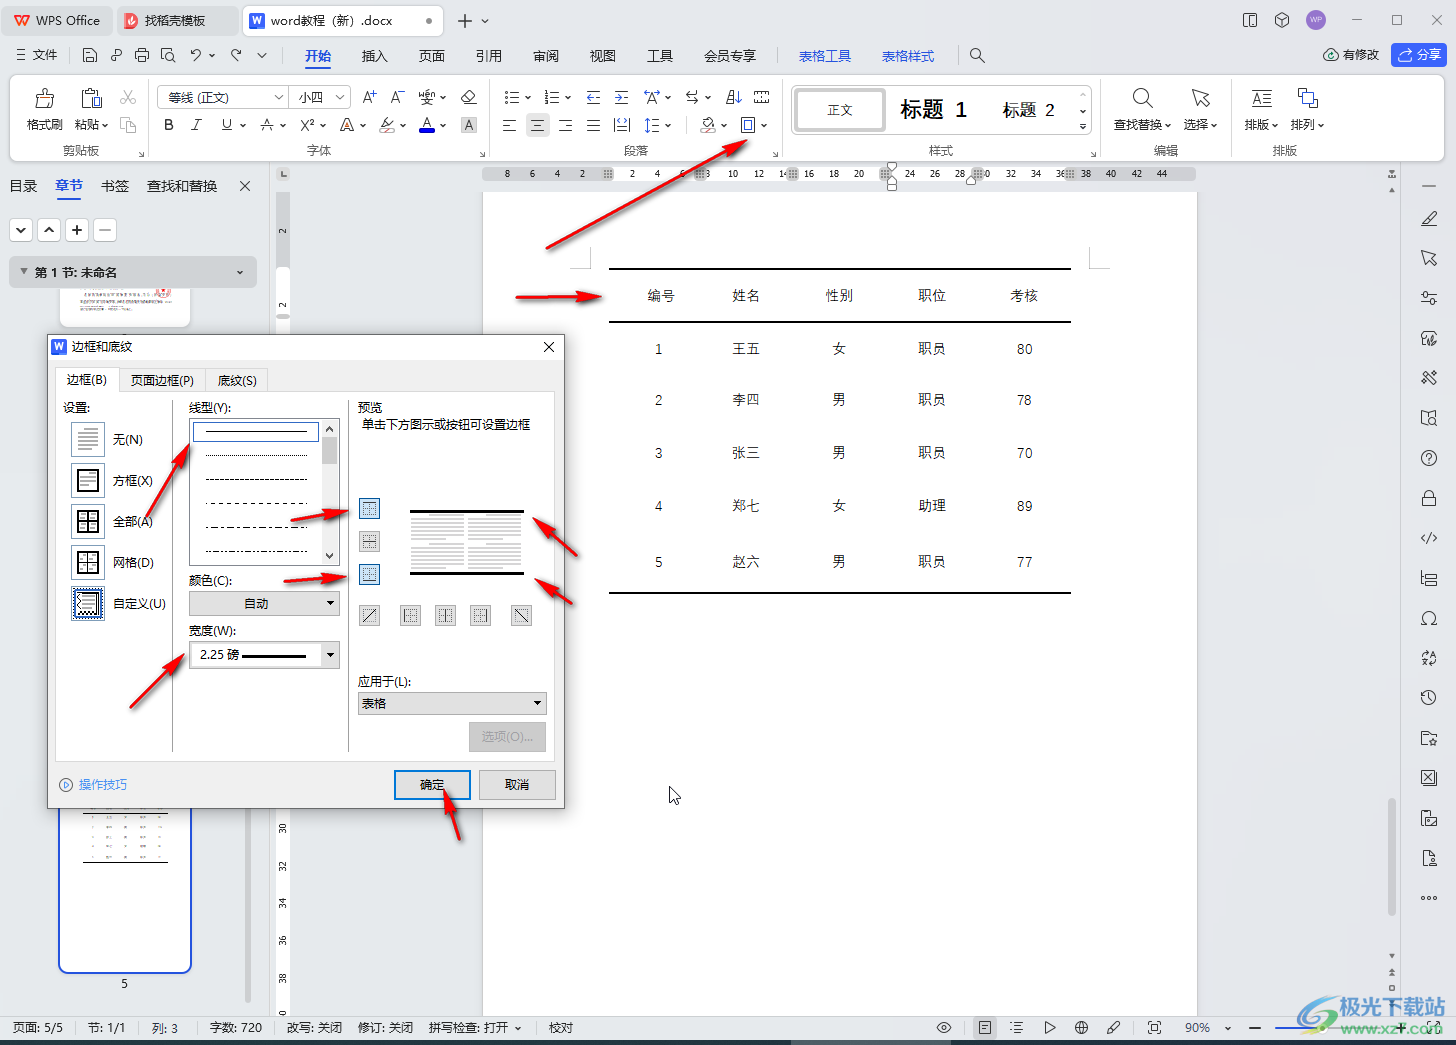
Task: Select the solid line style in list
Action: pyautogui.click(x=256, y=431)
